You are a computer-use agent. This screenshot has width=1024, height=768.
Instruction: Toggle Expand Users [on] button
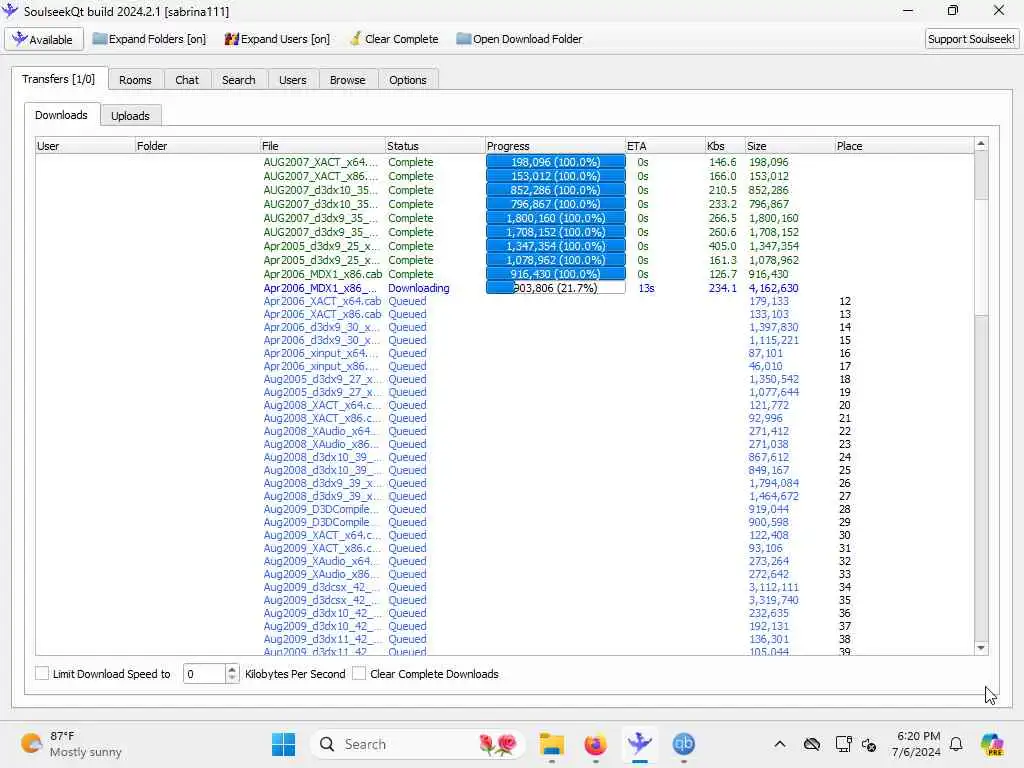click(x=277, y=39)
